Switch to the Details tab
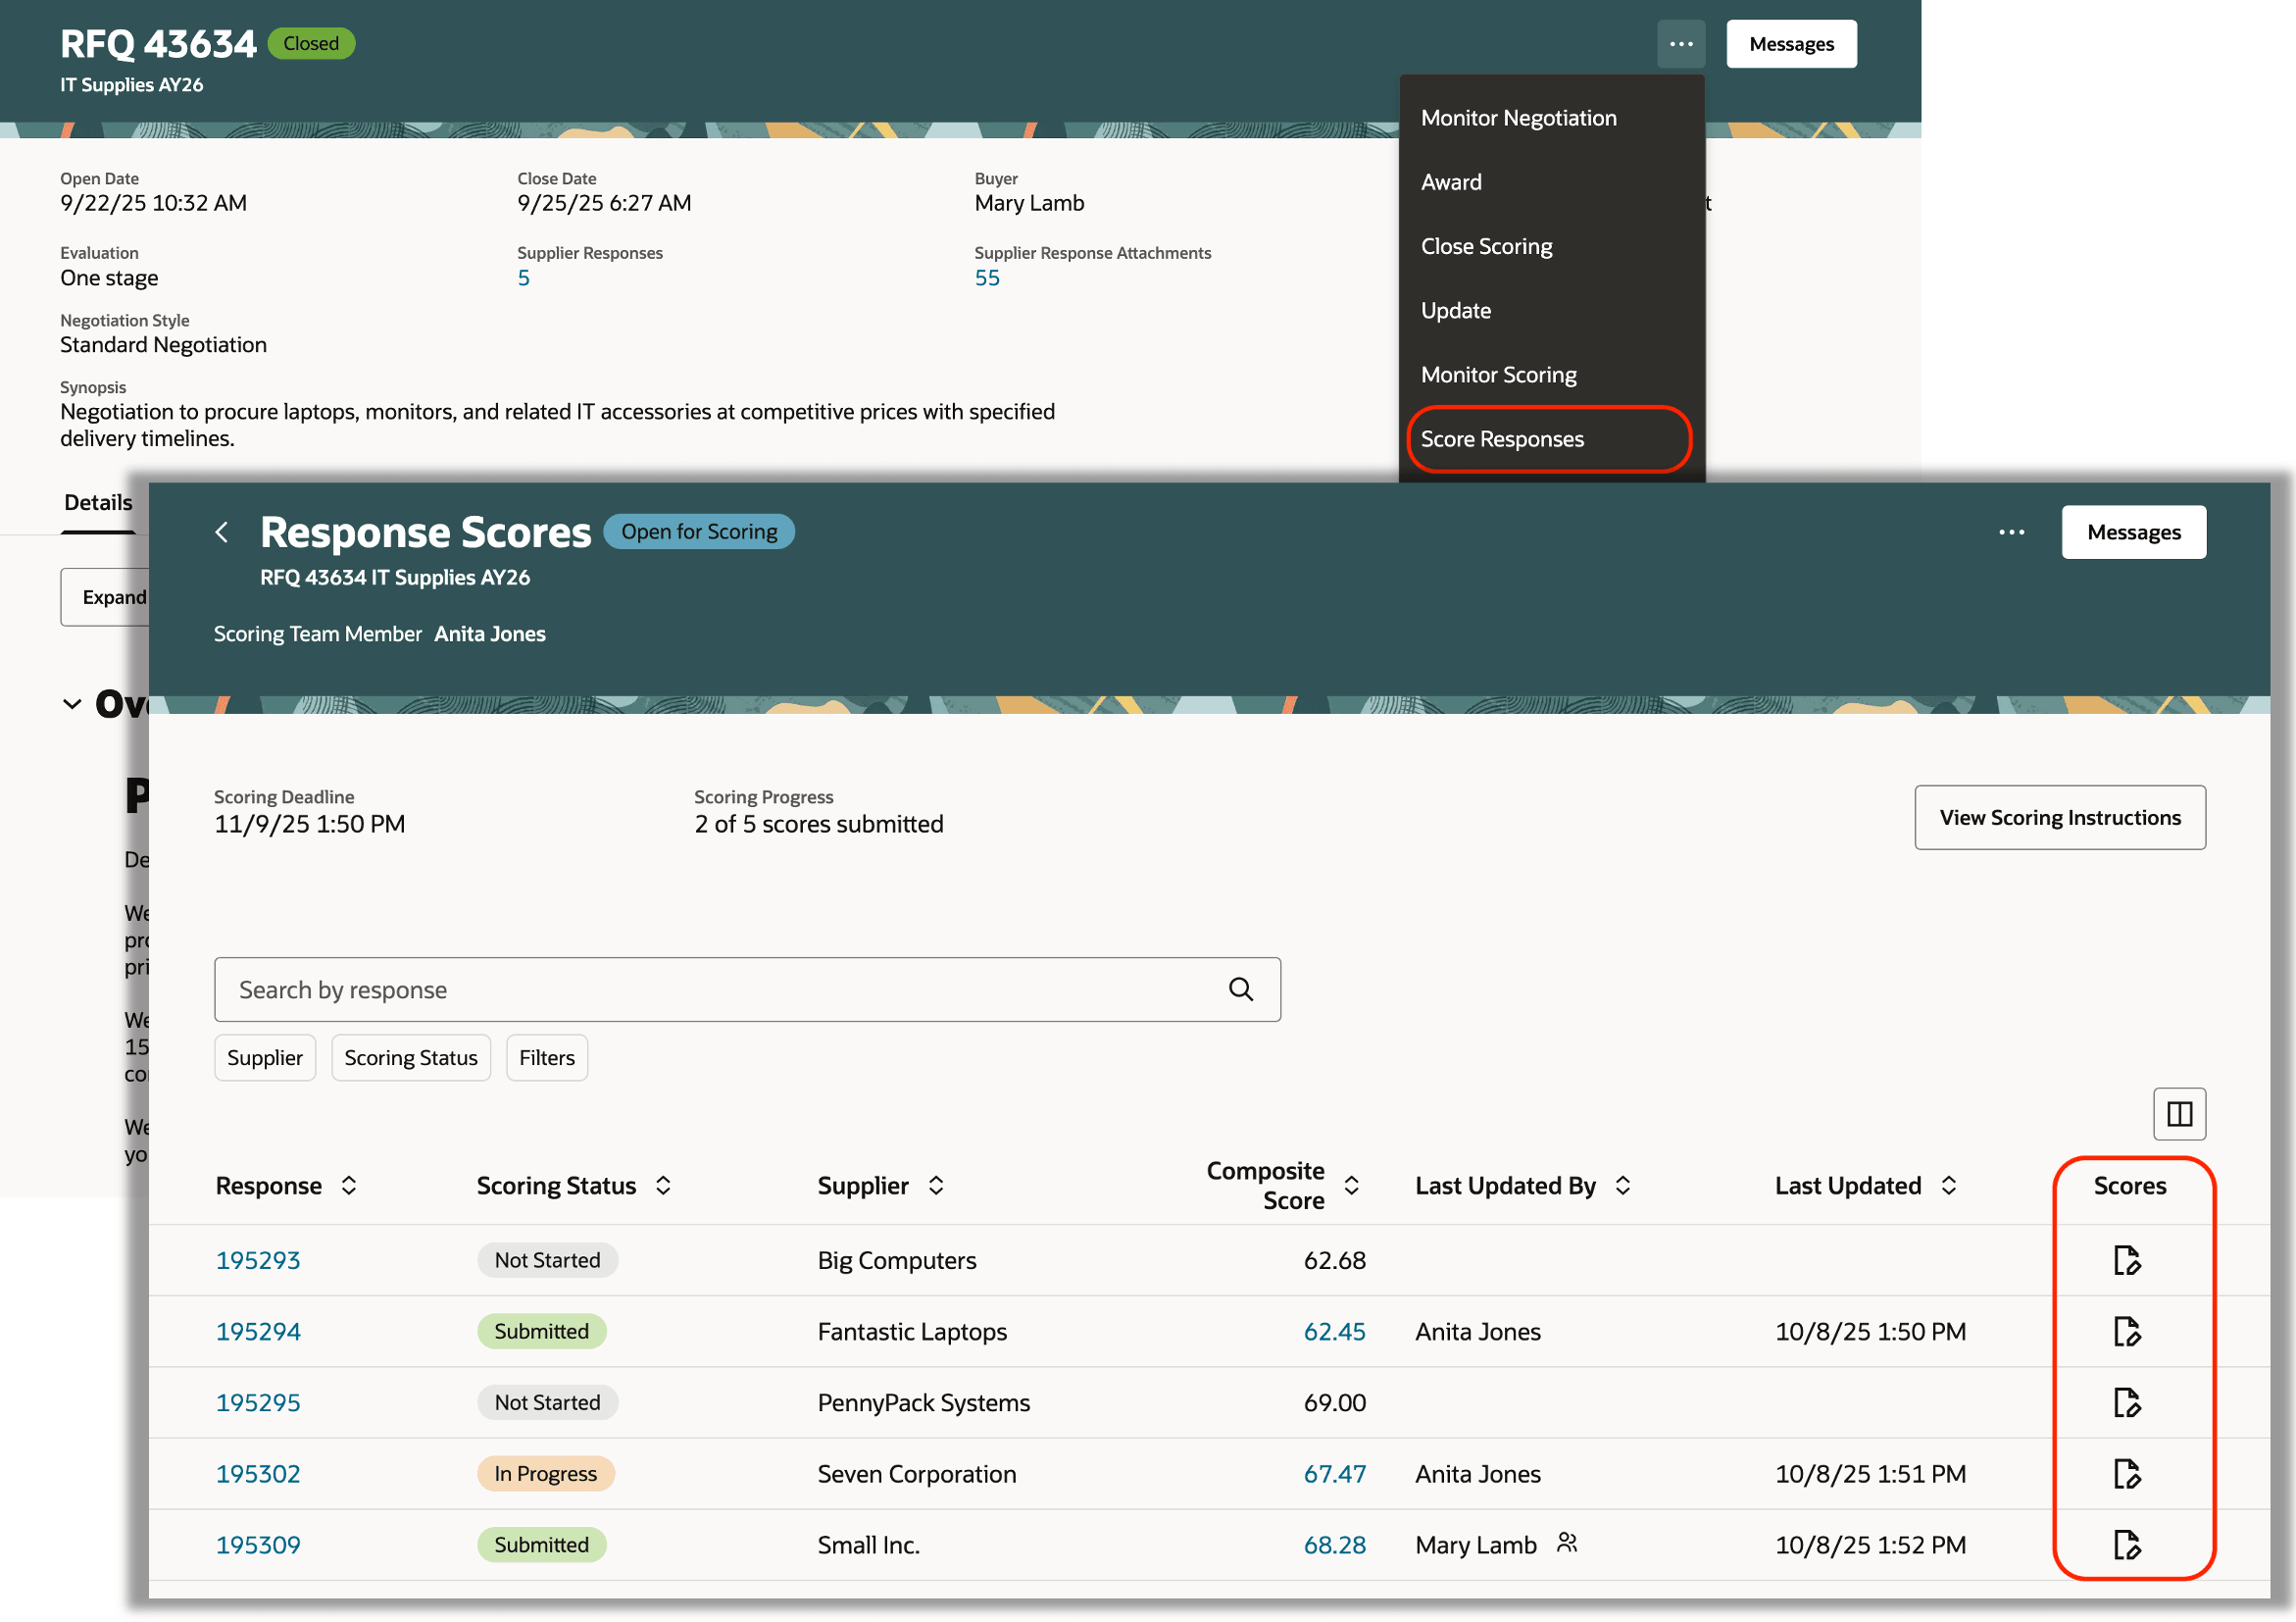 (97, 502)
